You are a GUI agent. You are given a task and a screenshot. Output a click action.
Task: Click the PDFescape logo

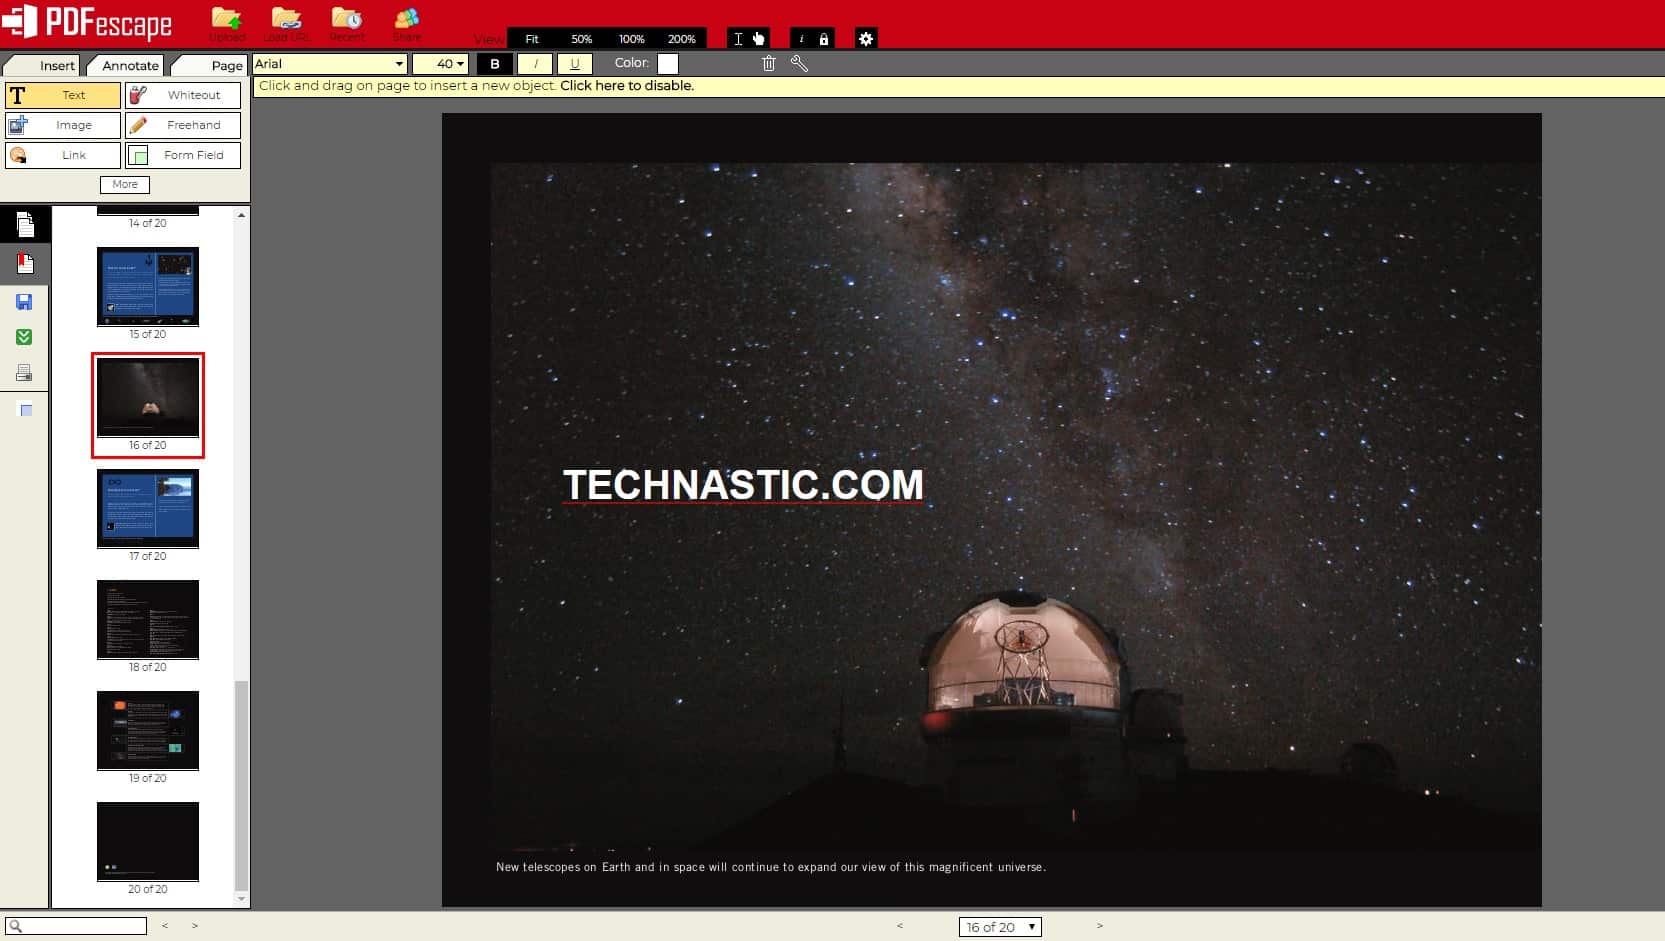point(87,22)
